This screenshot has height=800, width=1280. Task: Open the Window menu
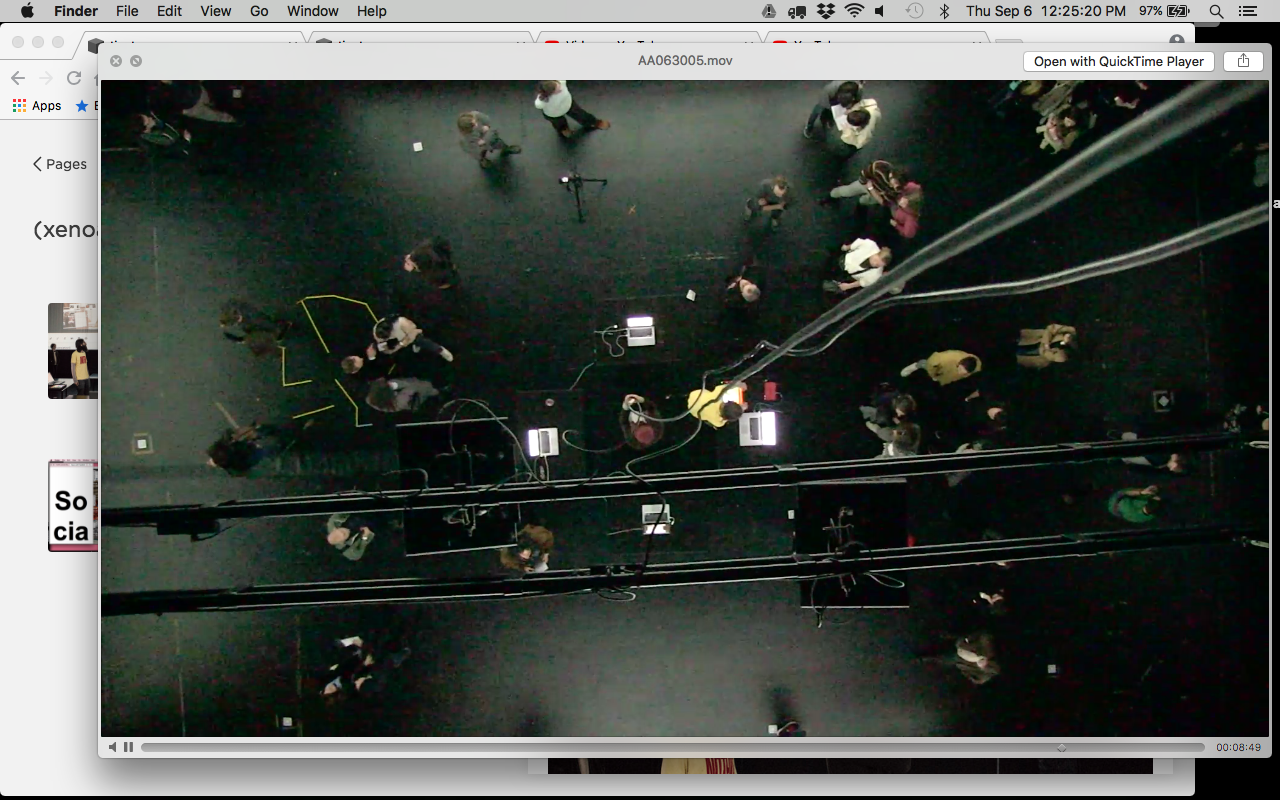[313, 11]
